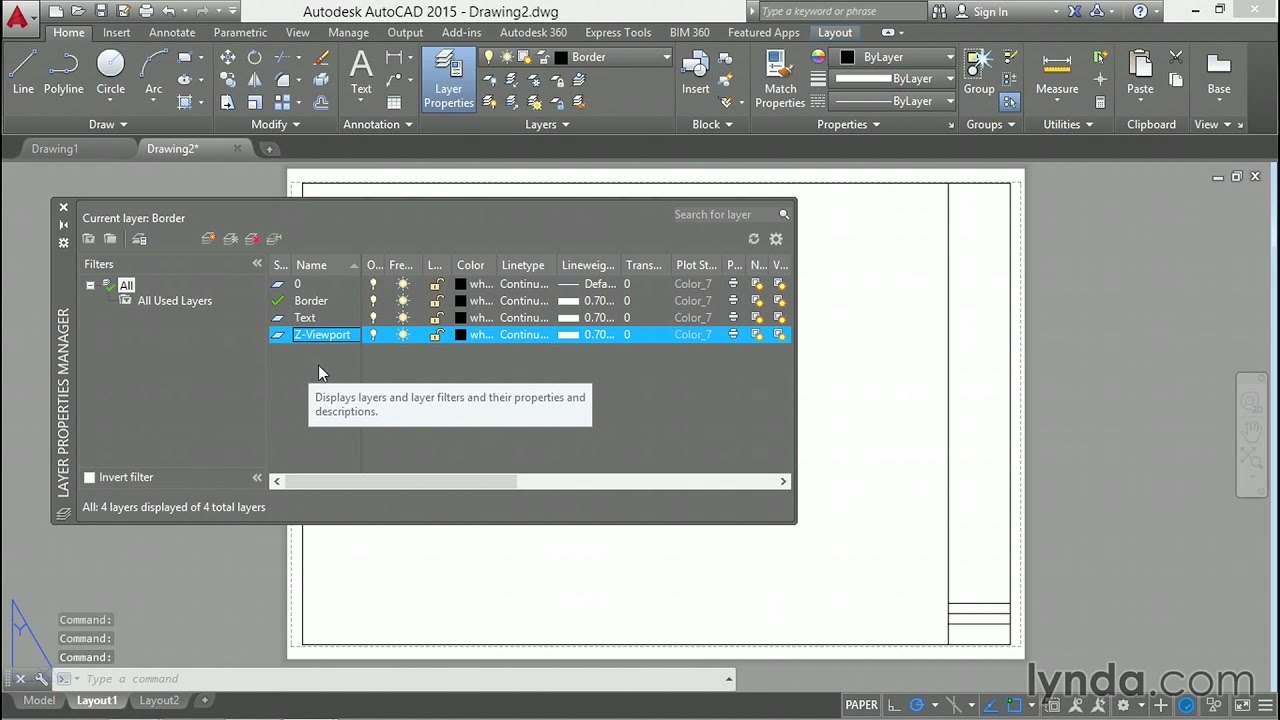
Task: Toggle freeze sun for Text layer
Action: pyautogui.click(x=402, y=318)
